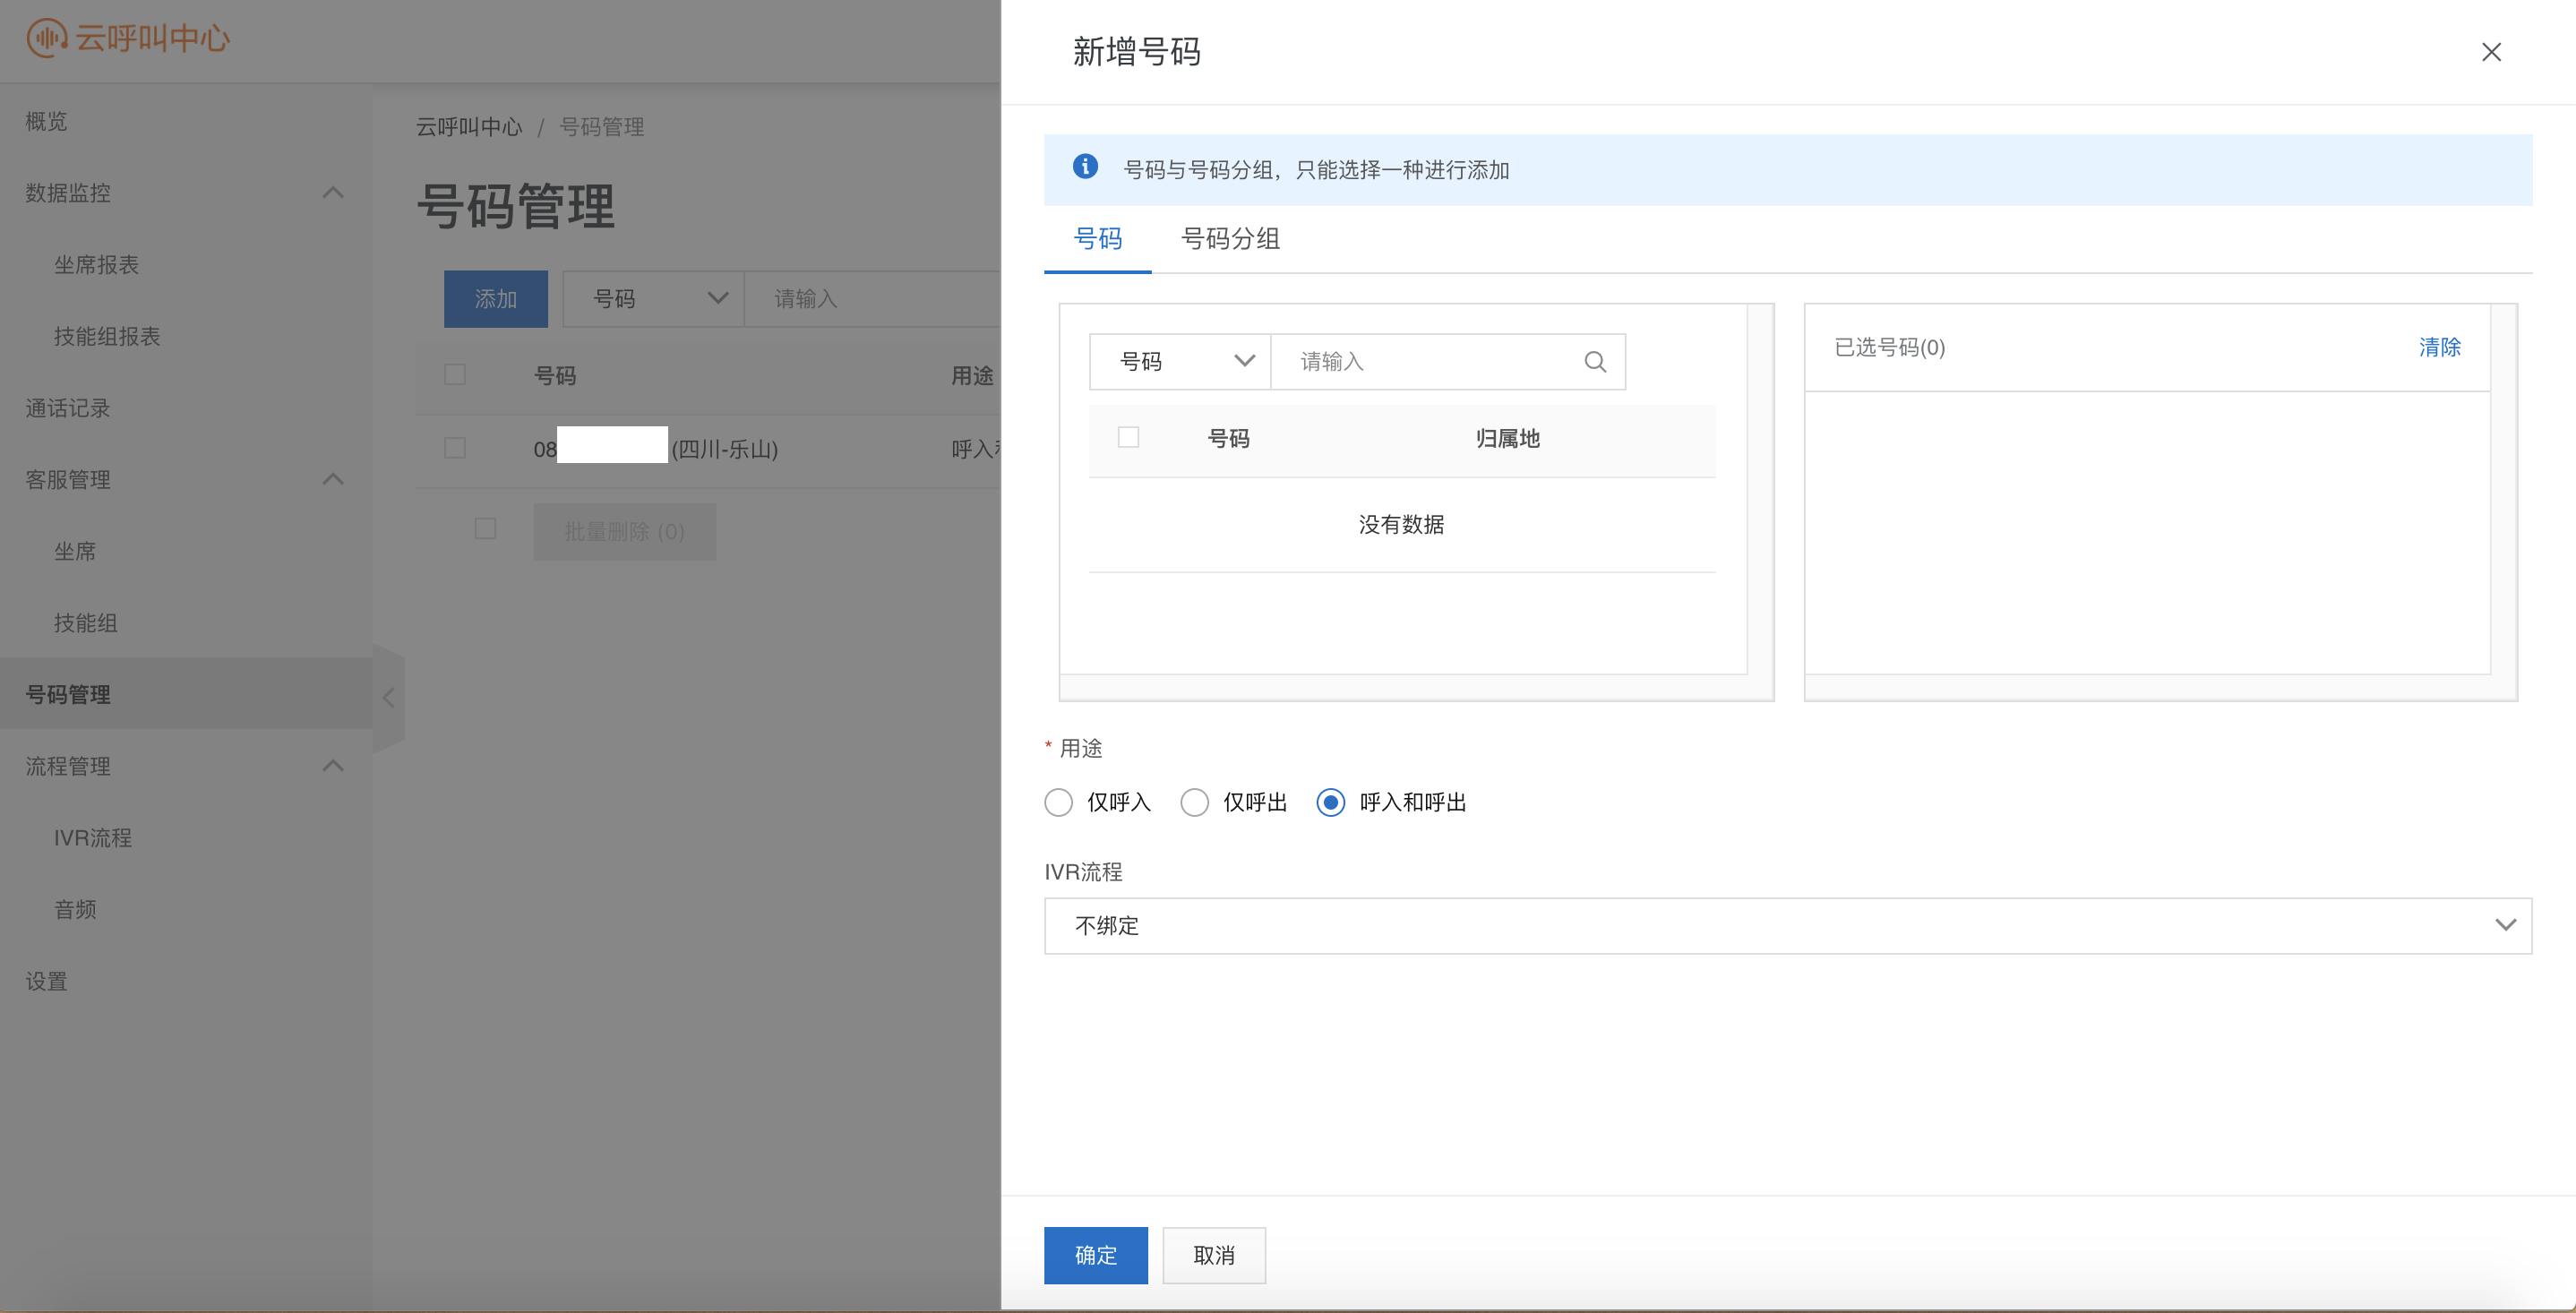
Task: Open 技能组报表 in the sidebar
Action: coord(107,337)
